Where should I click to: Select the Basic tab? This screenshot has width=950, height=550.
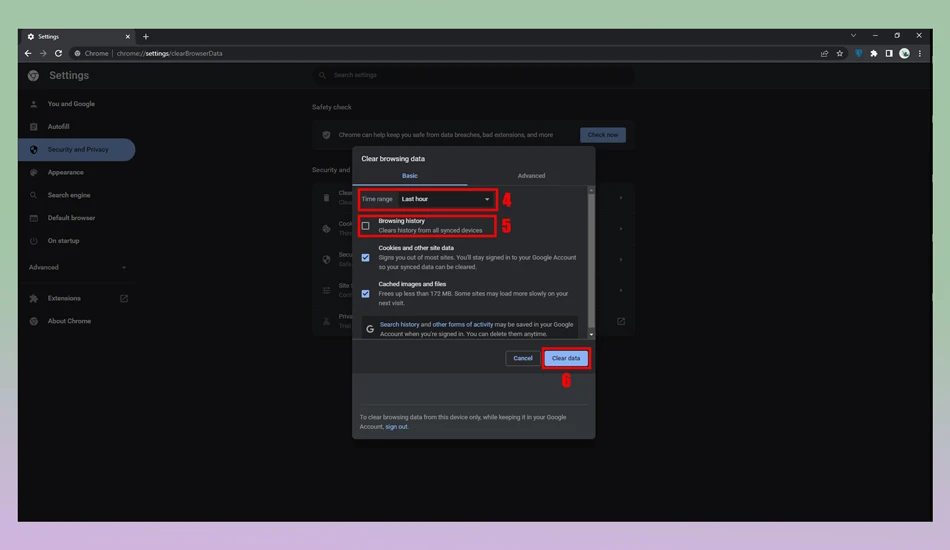(410, 176)
